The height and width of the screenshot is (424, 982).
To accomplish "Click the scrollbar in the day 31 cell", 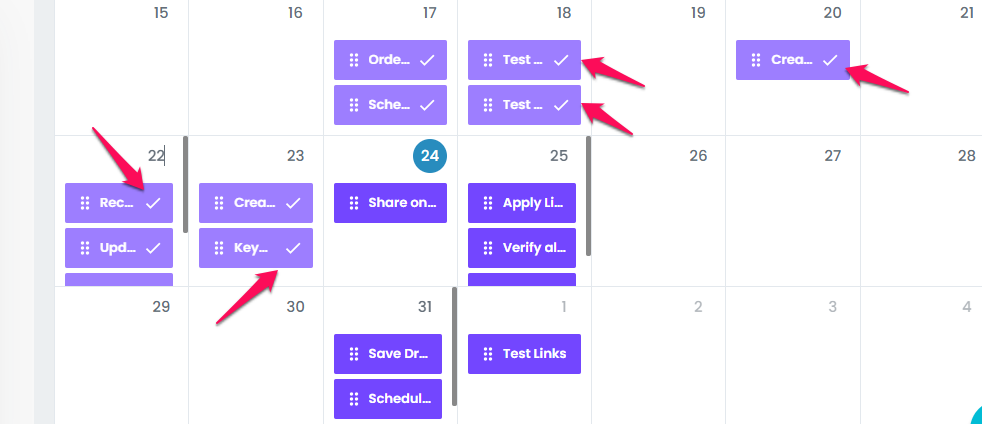I will click(x=455, y=346).
